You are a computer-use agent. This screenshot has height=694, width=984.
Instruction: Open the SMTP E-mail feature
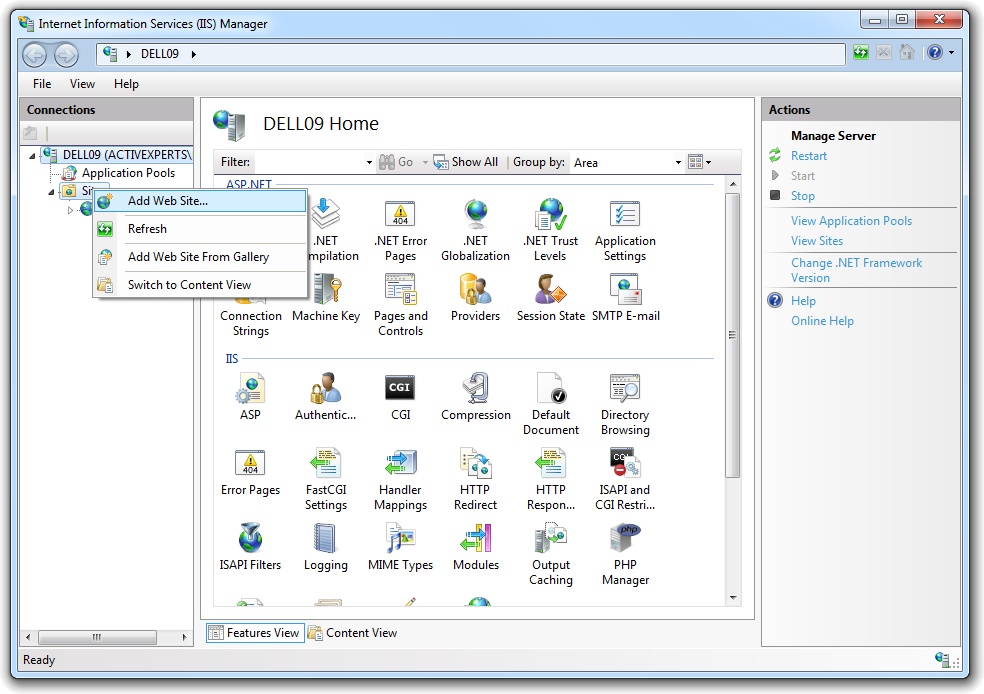point(625,299)
